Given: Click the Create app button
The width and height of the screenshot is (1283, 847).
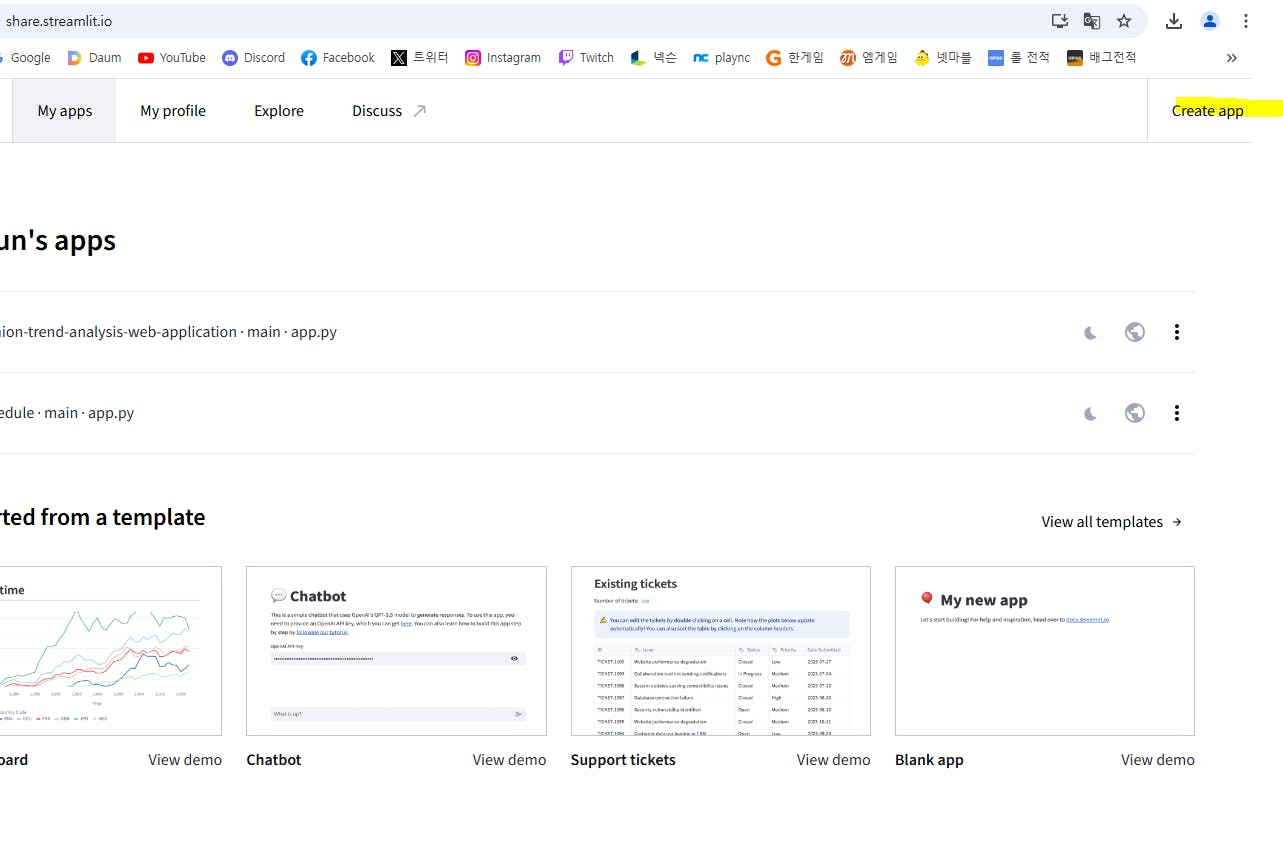Looking at the screenshot, I should [x=1208, y=111].
